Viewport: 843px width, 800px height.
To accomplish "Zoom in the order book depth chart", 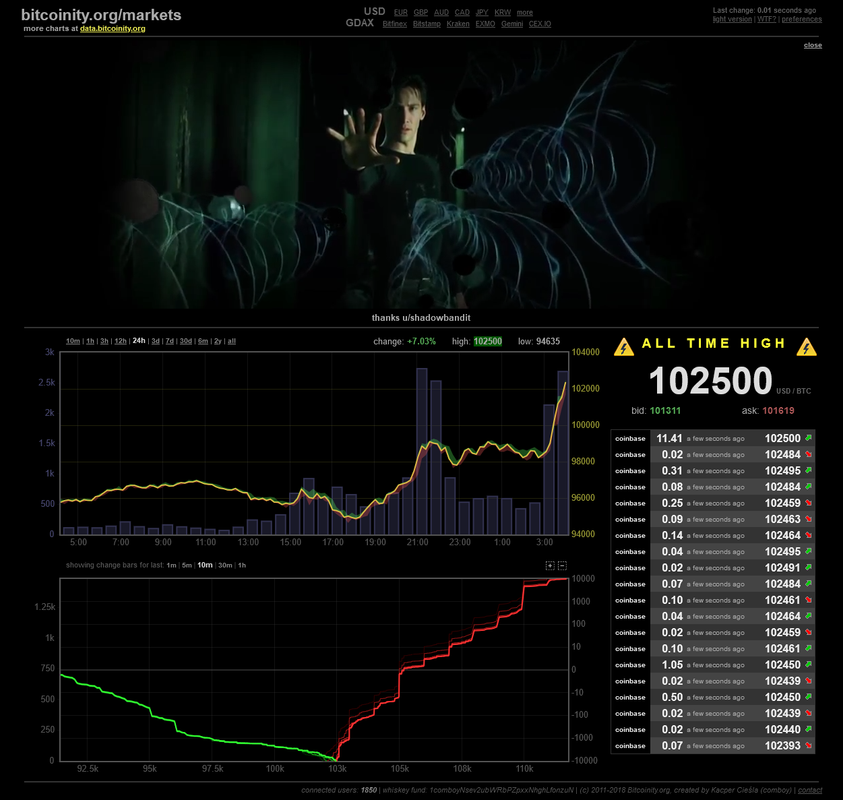I will [549, 565].
